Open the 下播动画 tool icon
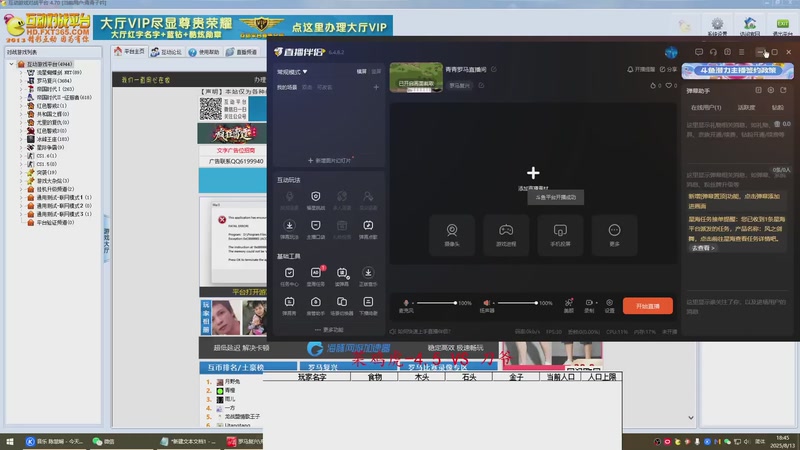 tap(368, 306)
